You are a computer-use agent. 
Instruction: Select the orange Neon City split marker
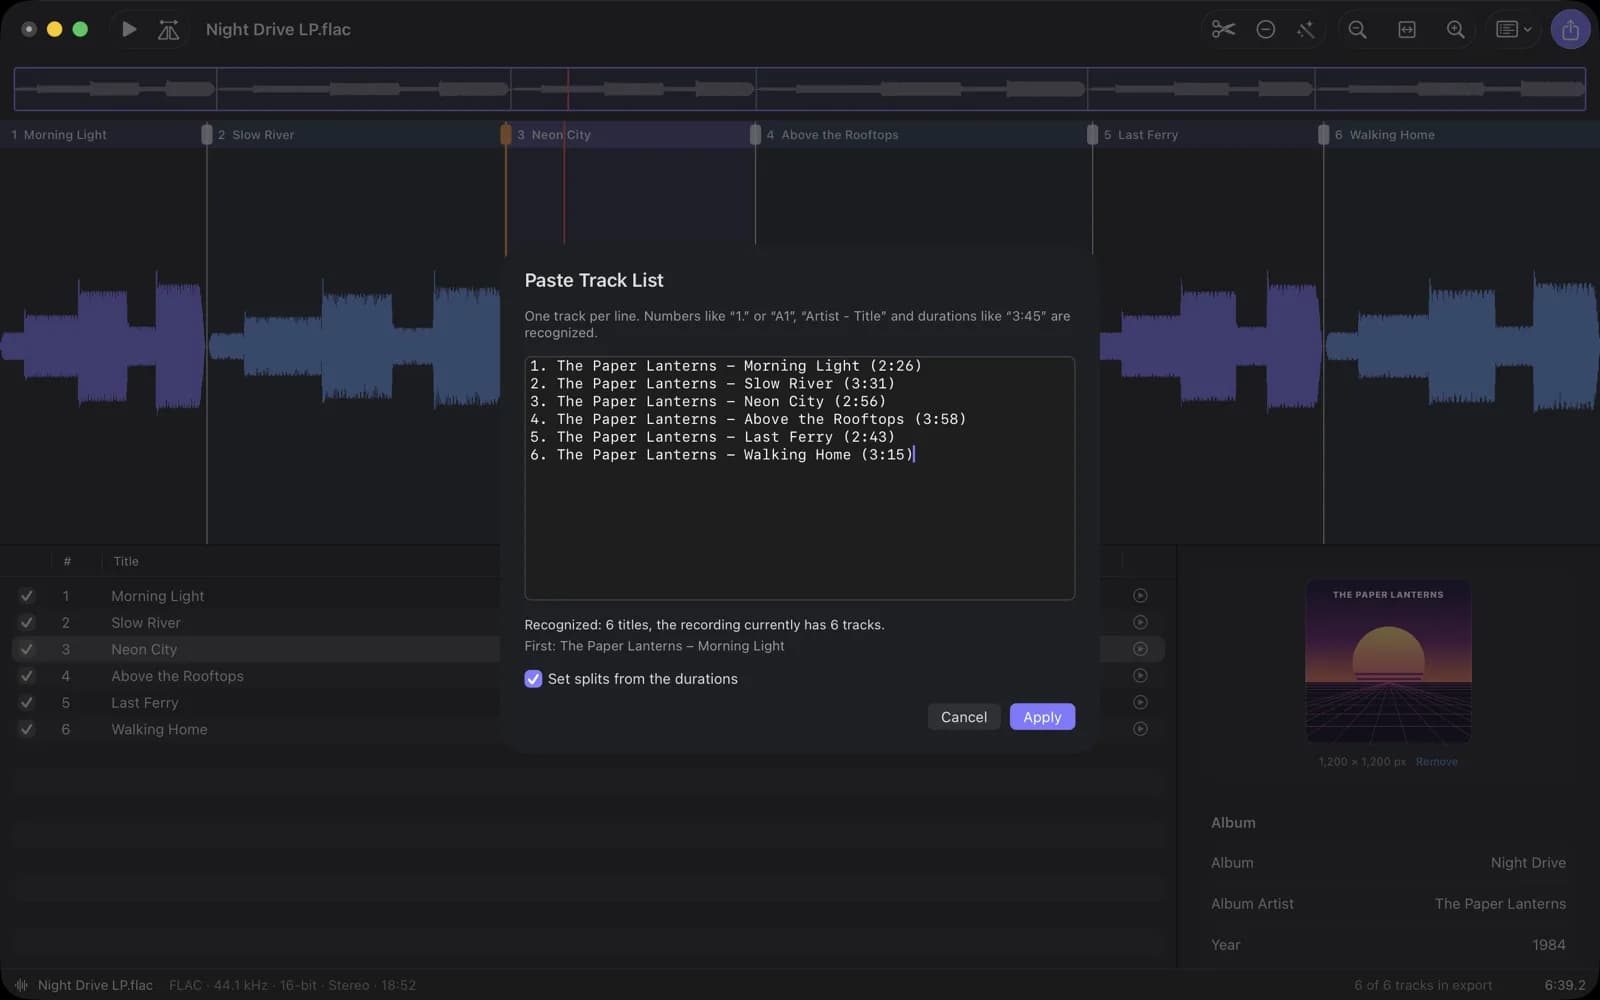coord(506,134)
